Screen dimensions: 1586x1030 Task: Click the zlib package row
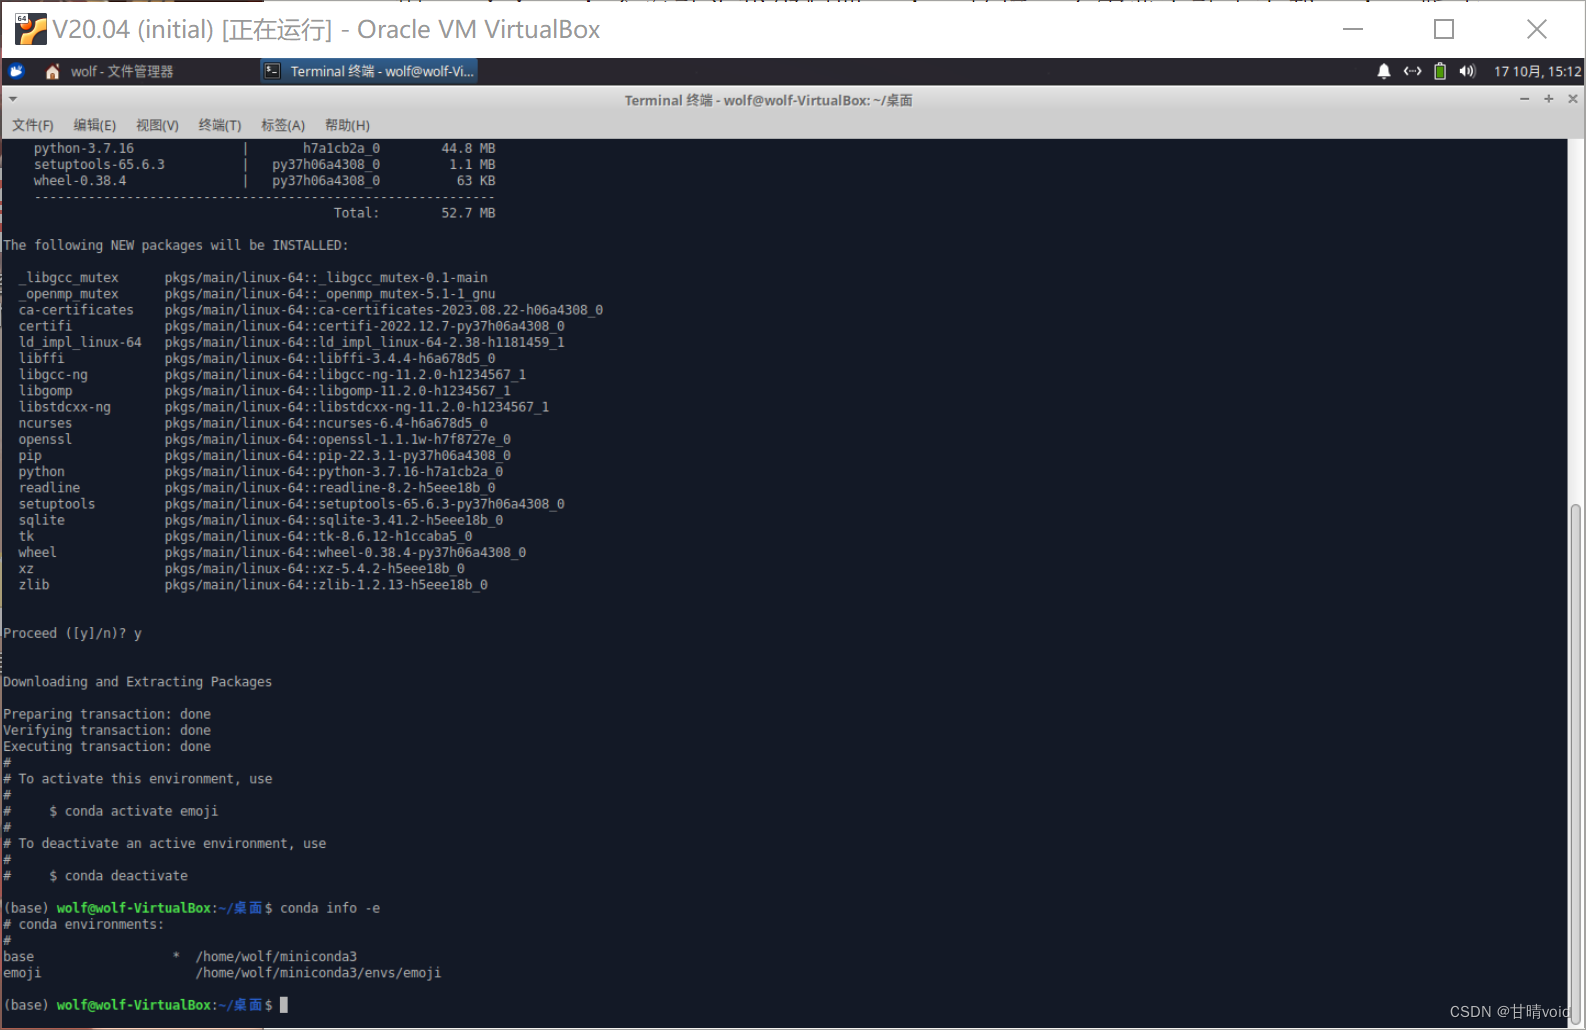coord(253,585)
